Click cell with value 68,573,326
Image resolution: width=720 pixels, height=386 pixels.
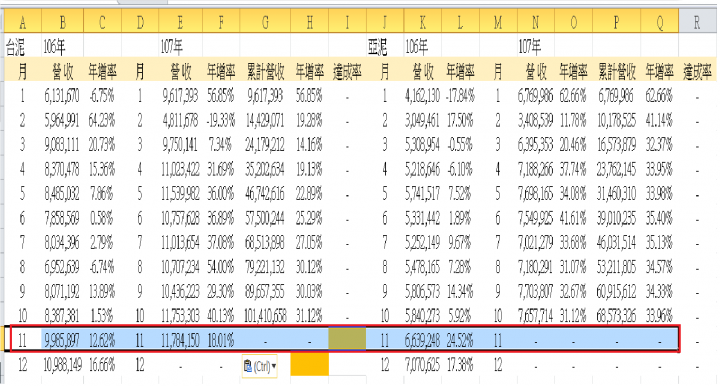coord(616,316)
